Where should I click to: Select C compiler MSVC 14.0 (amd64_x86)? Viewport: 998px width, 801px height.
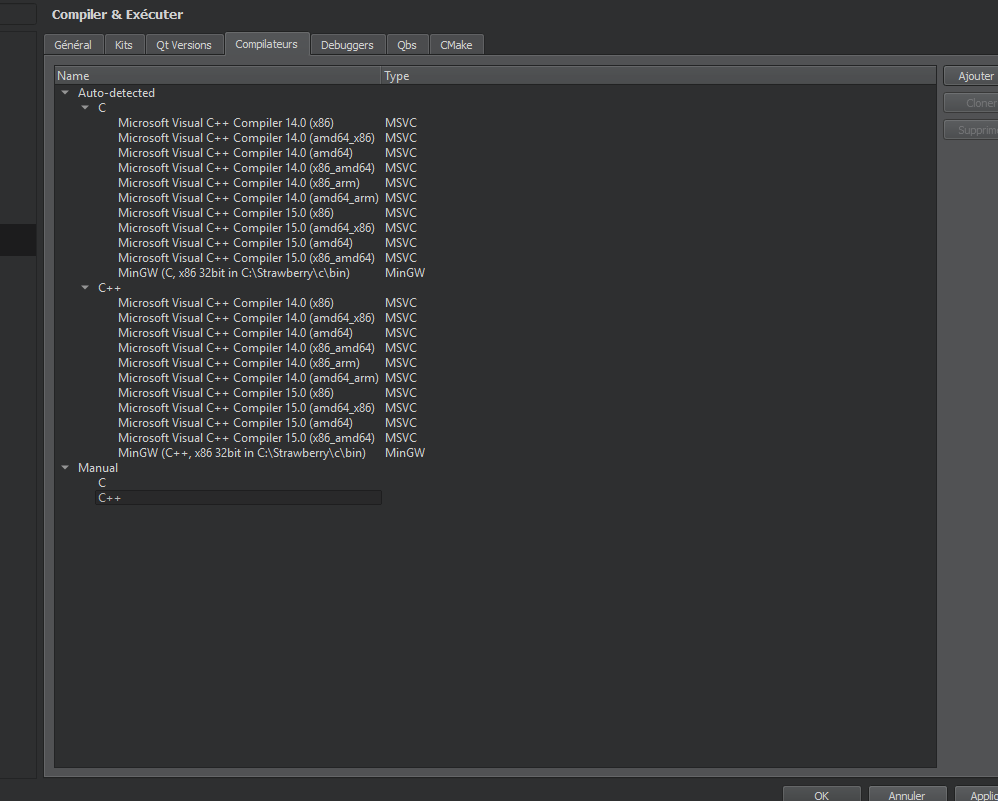[246, 138]
